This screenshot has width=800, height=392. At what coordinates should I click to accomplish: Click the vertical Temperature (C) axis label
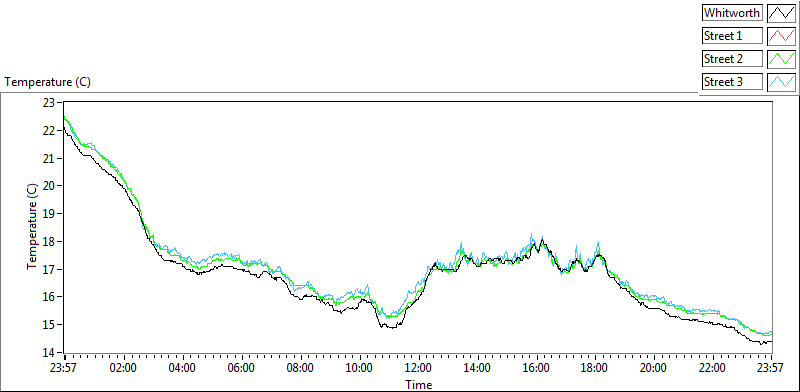click(32, 227)
